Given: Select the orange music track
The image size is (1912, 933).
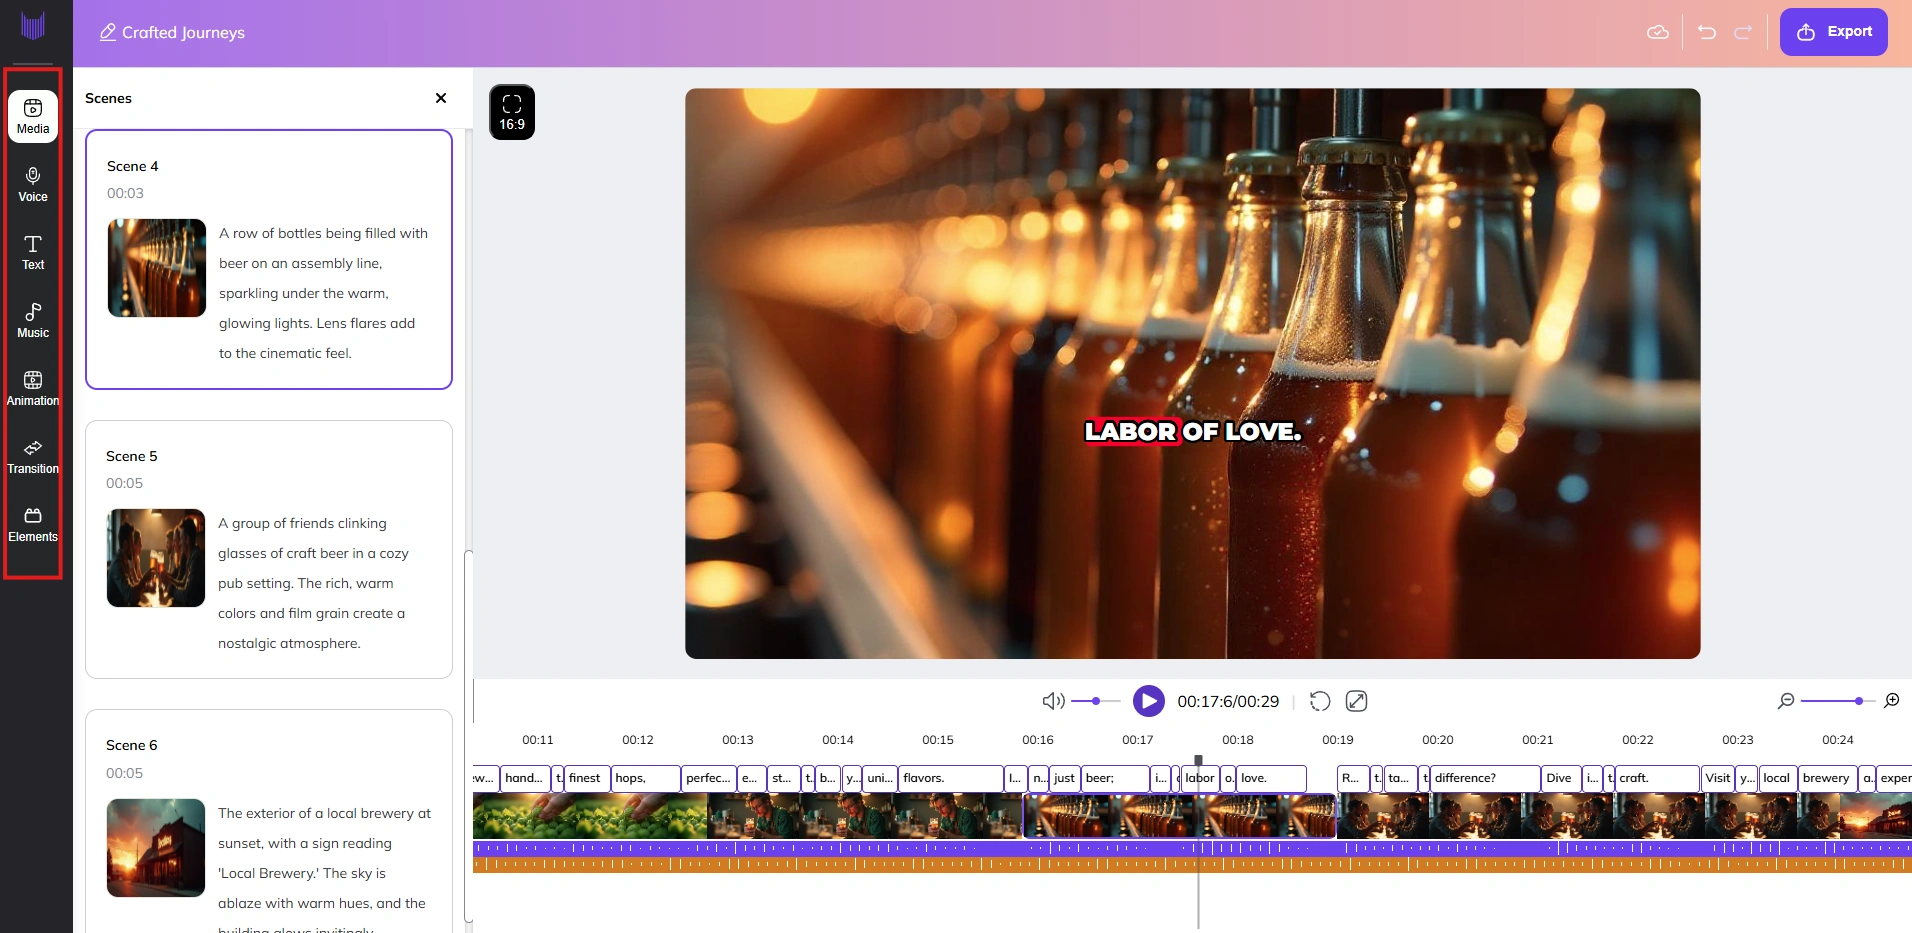Looking at the screenshot, I should point(1192,865).
